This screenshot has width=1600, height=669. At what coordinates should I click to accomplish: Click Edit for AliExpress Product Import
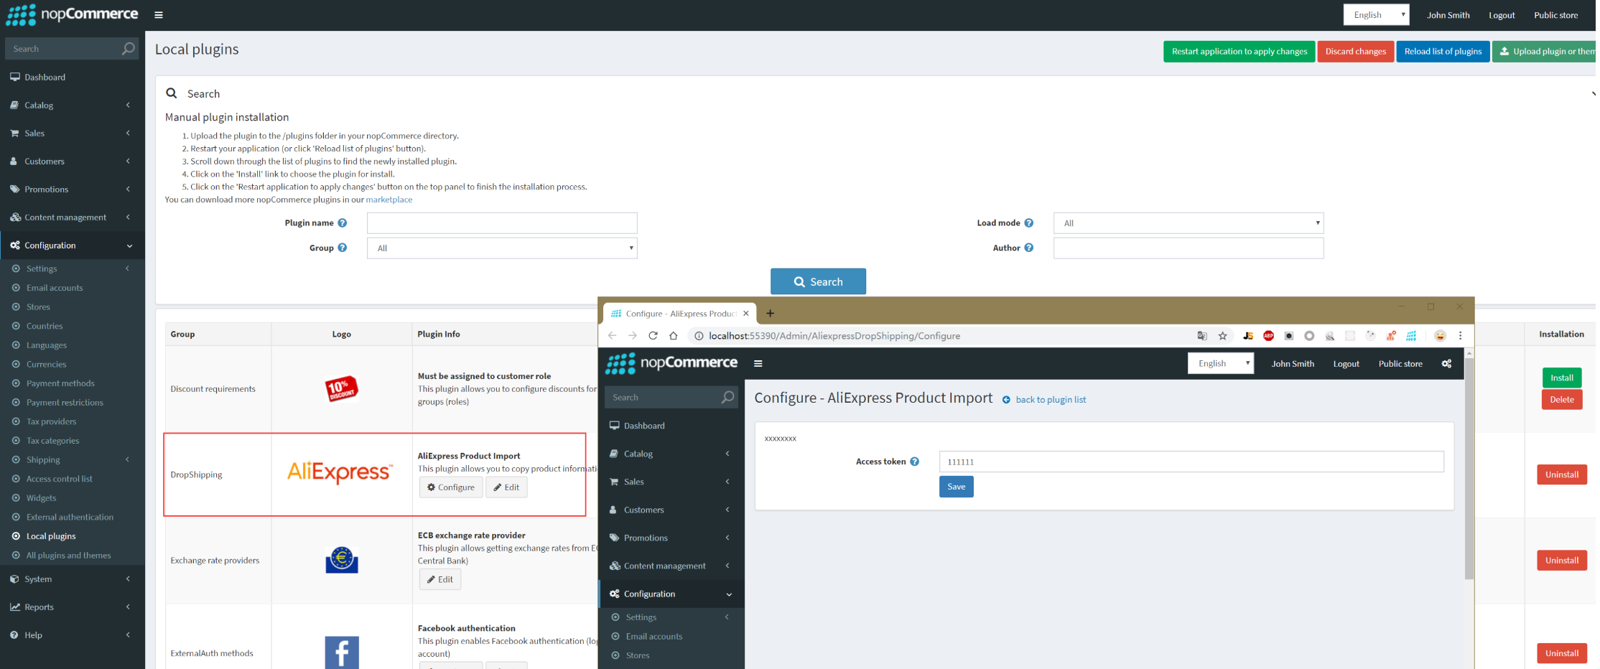507,487
